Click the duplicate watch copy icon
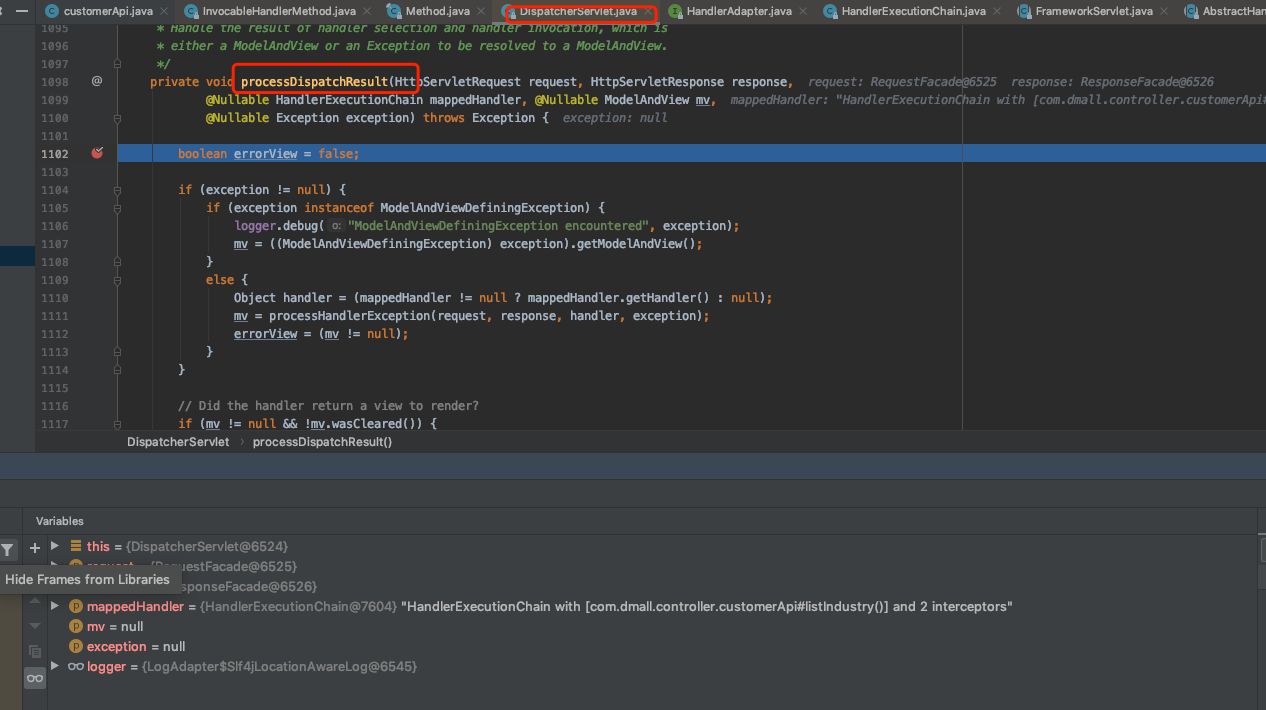This screenshot has width=1266, height=710. click(x=35, y=651)
